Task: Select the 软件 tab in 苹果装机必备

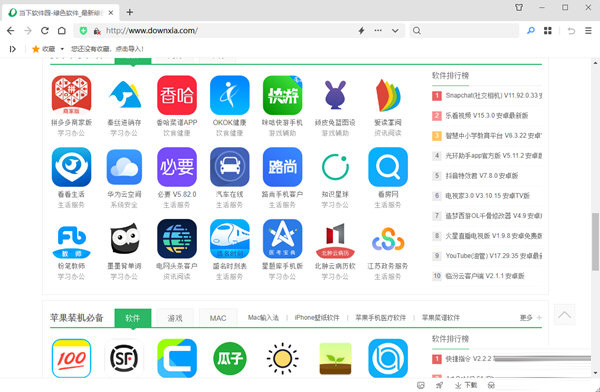Action: tap(133, 318)
